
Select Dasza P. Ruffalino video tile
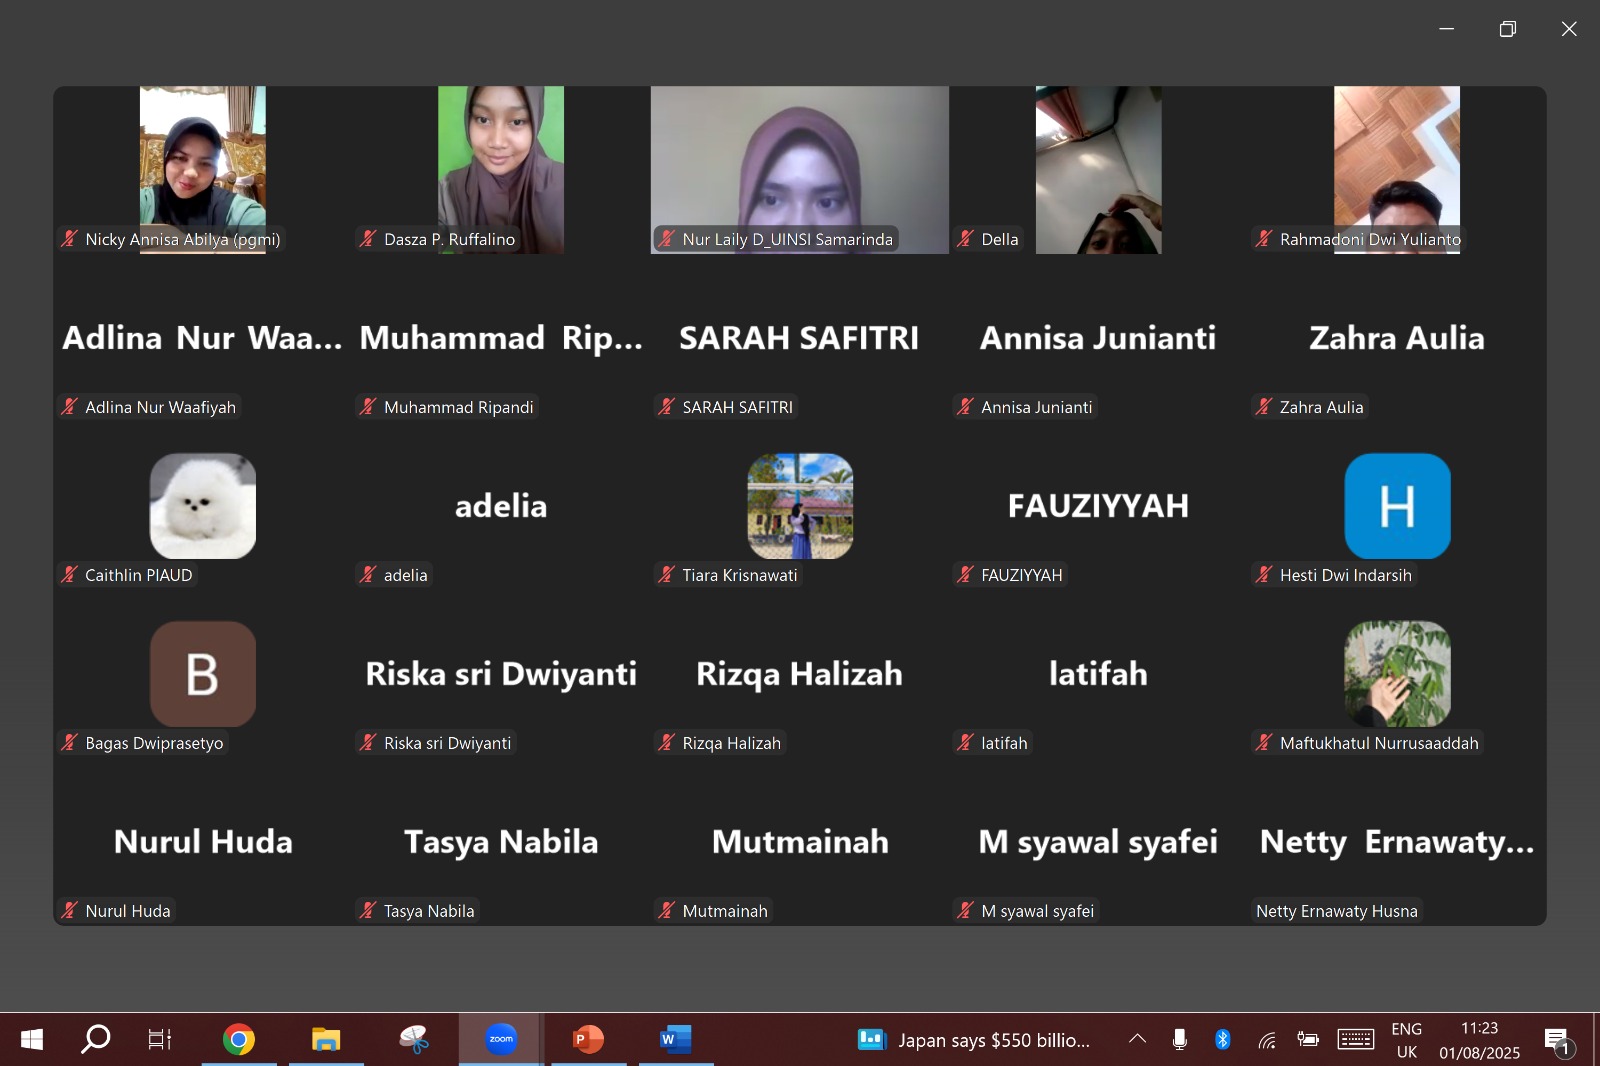(x=501, y=170)
